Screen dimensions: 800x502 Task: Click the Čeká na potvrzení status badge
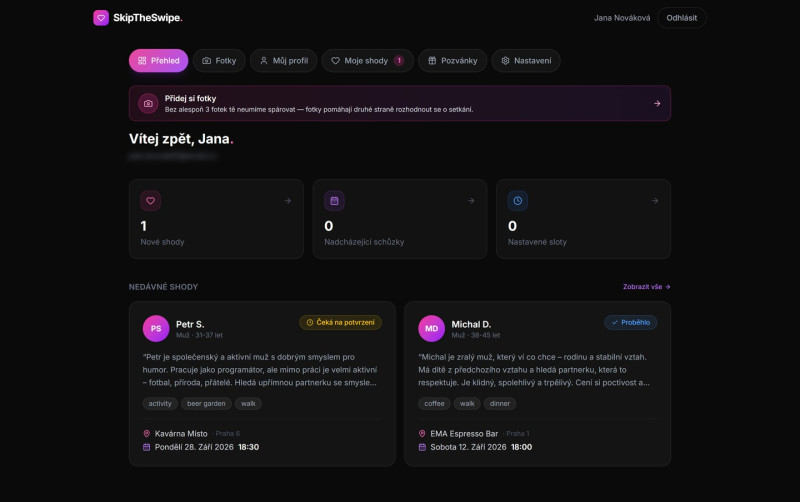click(x=340, y=322)
